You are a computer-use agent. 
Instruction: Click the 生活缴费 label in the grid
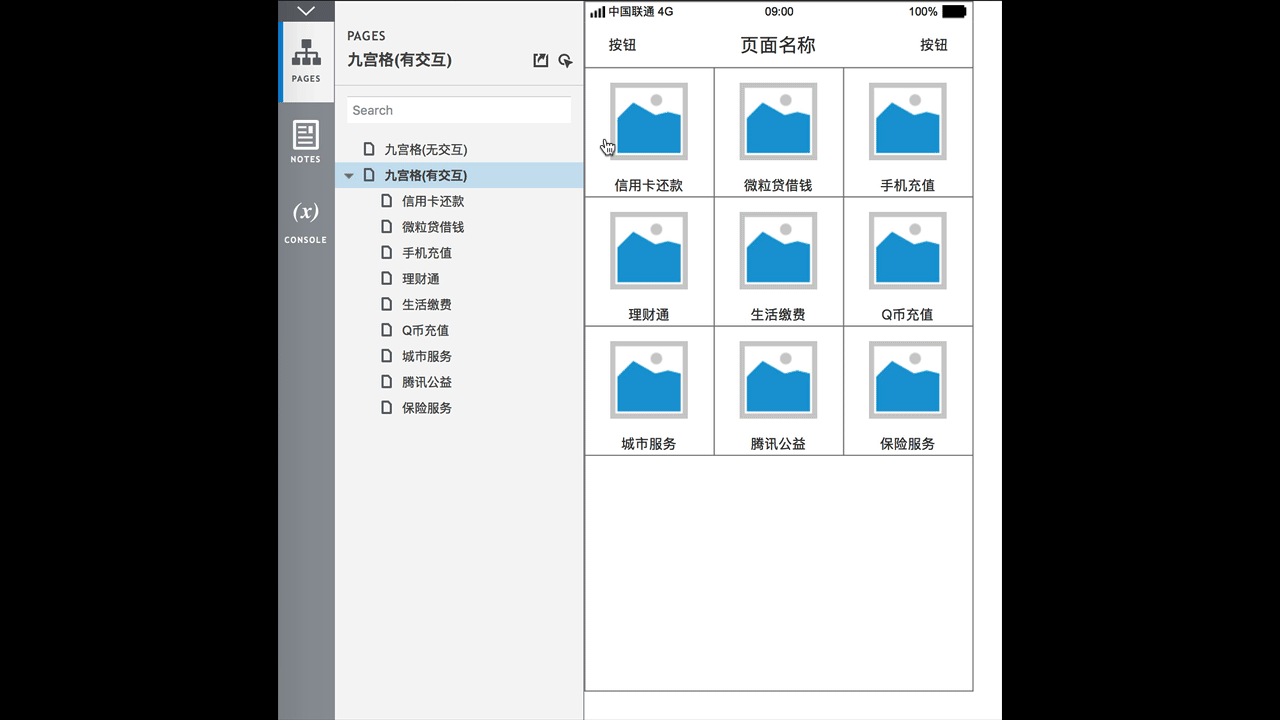click(x=778, y=314)
